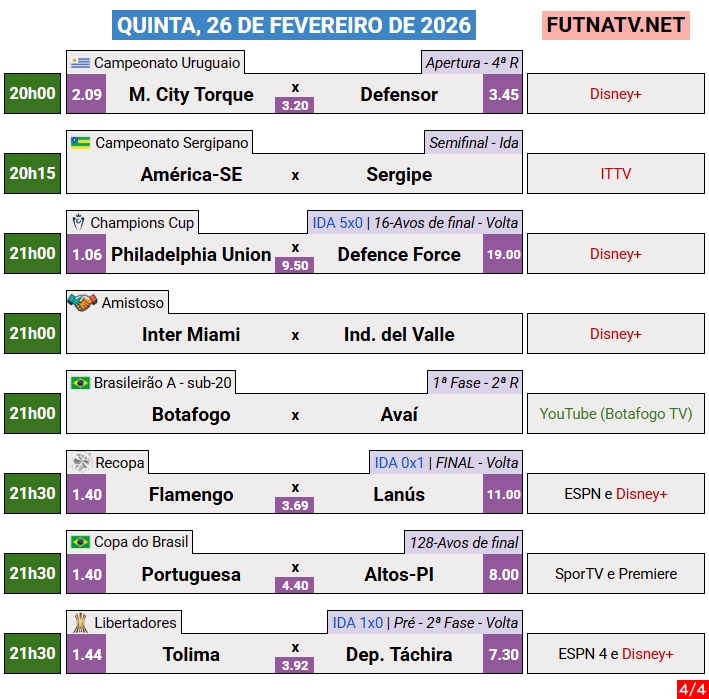Click the Brazil flag beside Copa do Brasil
This screenshot has width=709, height=699.
(81, 542)
